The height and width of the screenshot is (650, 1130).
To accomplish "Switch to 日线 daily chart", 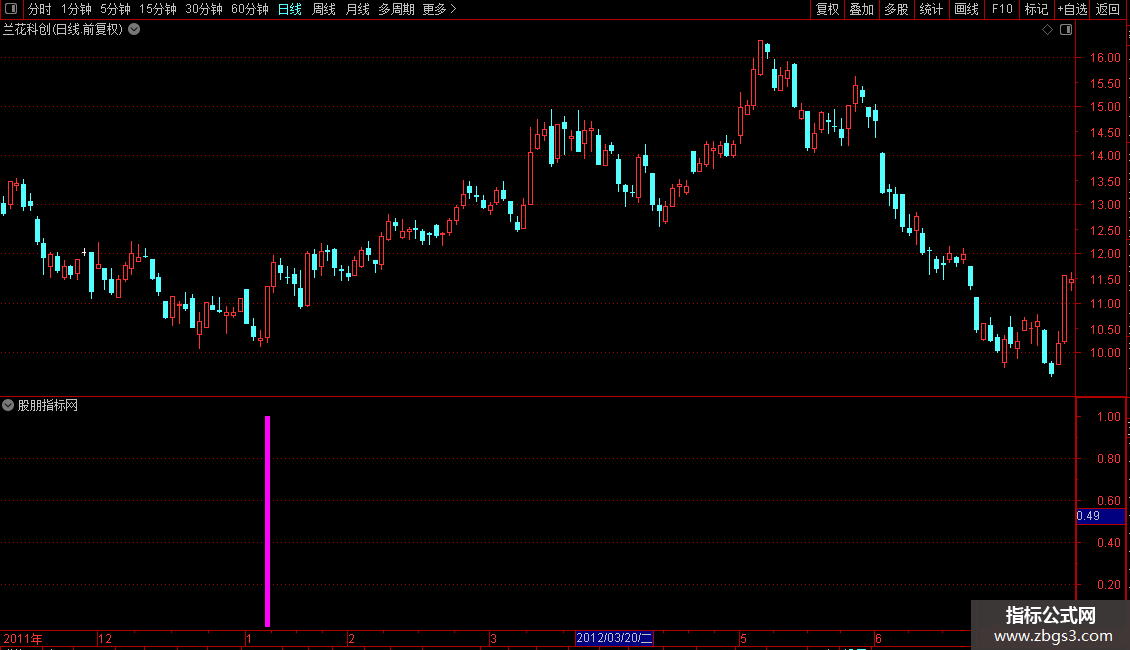I will coord(290,9).
